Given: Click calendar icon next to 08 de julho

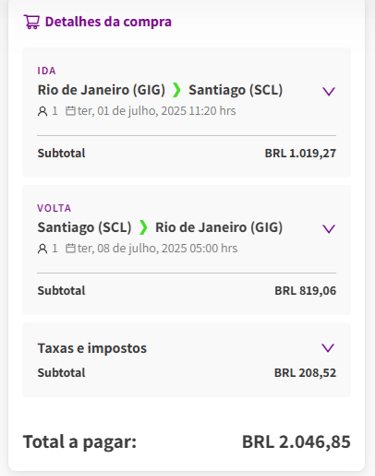Looking at the screenshot, I should [x=70, y=248].
